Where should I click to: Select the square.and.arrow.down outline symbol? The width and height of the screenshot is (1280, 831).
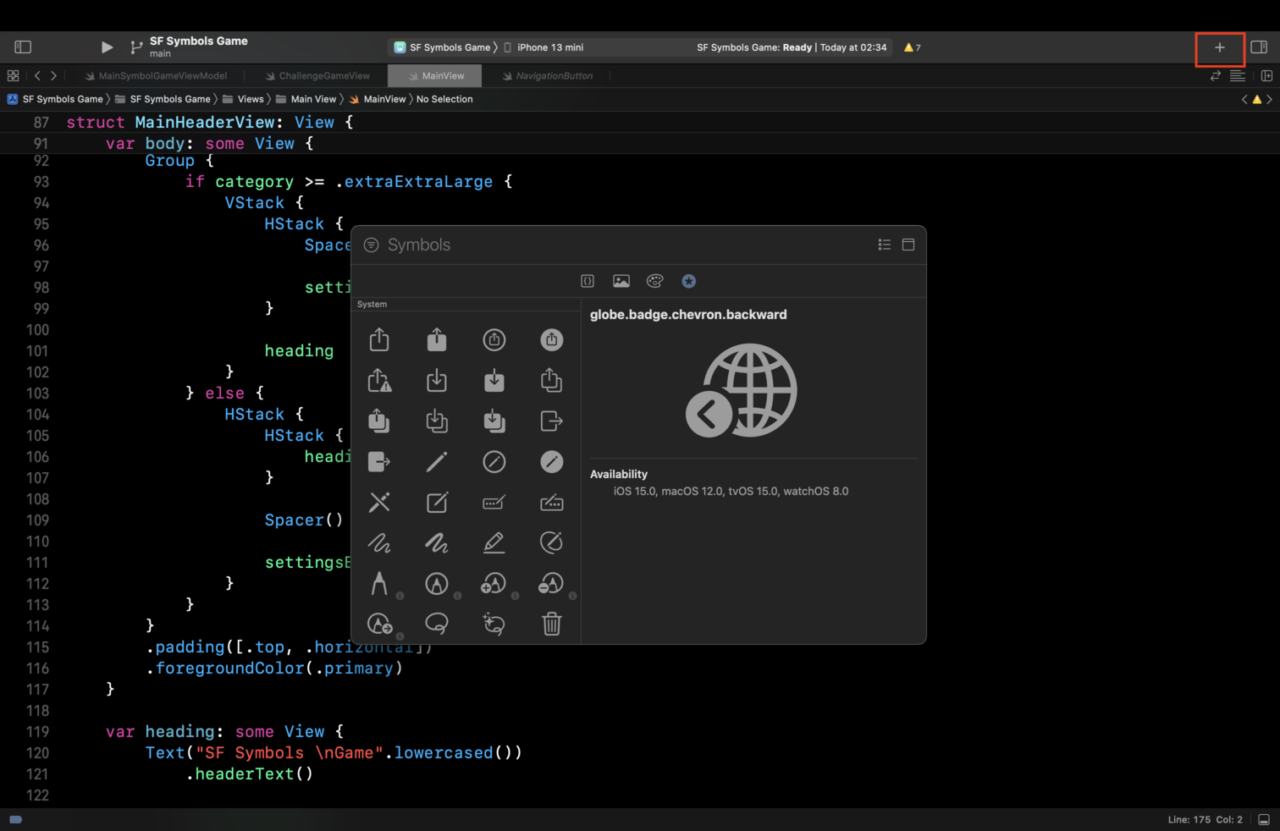click(437, 381)
